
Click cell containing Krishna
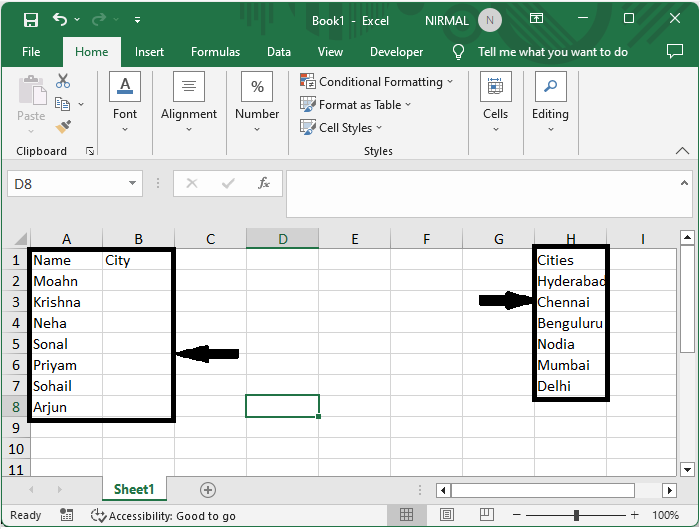click(66, 302)
